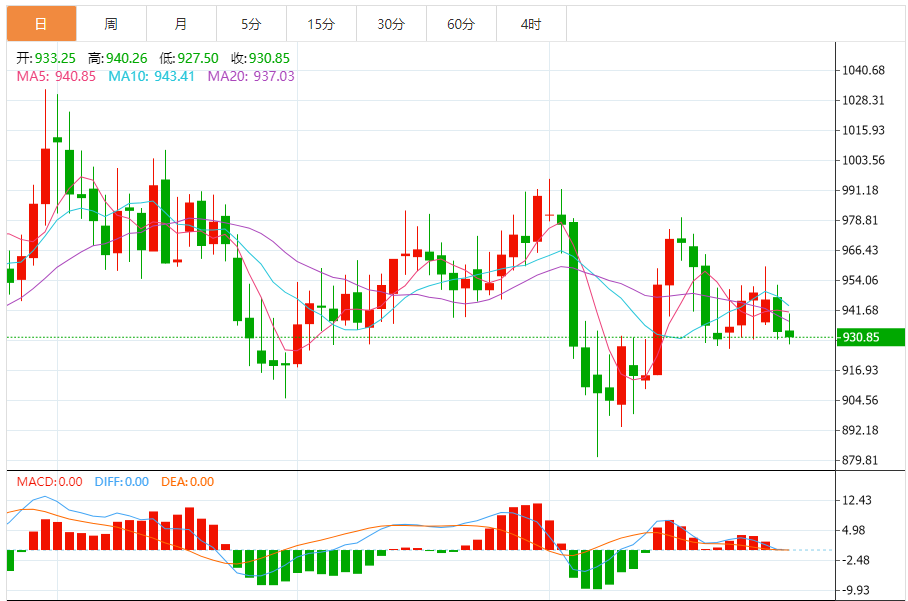
Task: Click the 1003.56 price axis label
Action: [x=863, y=160]
